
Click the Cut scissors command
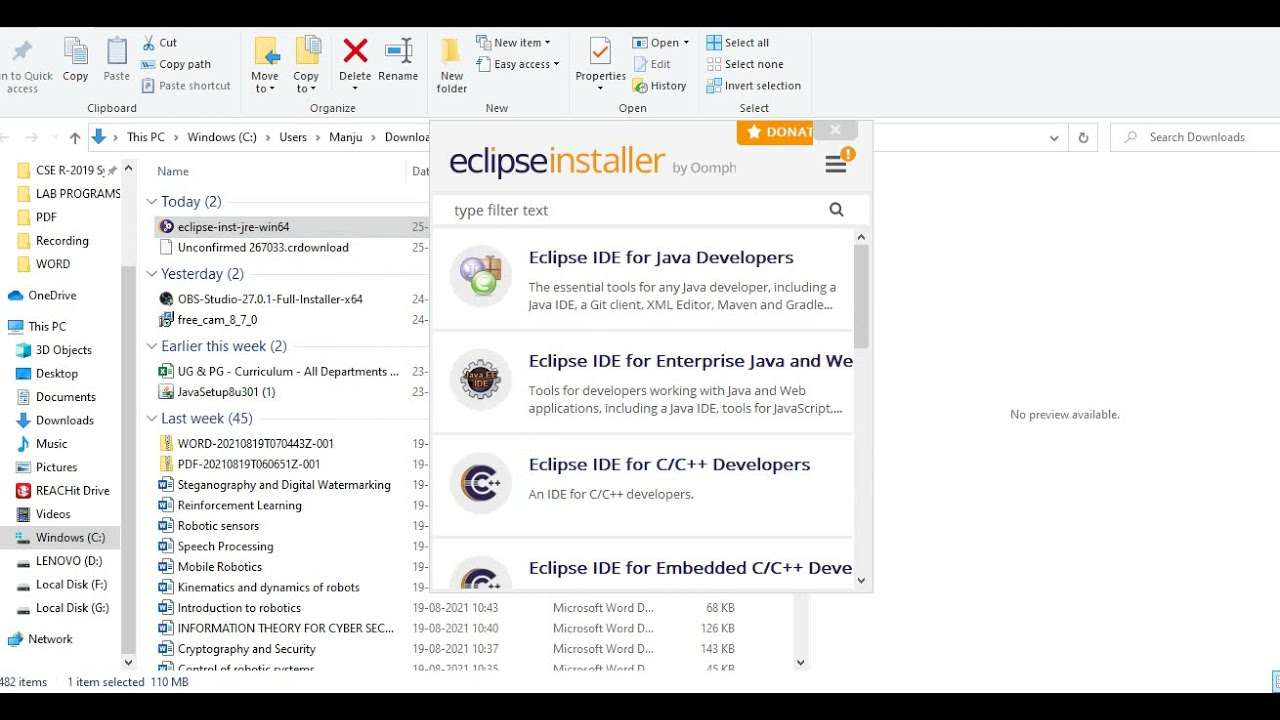click(160, 42)
